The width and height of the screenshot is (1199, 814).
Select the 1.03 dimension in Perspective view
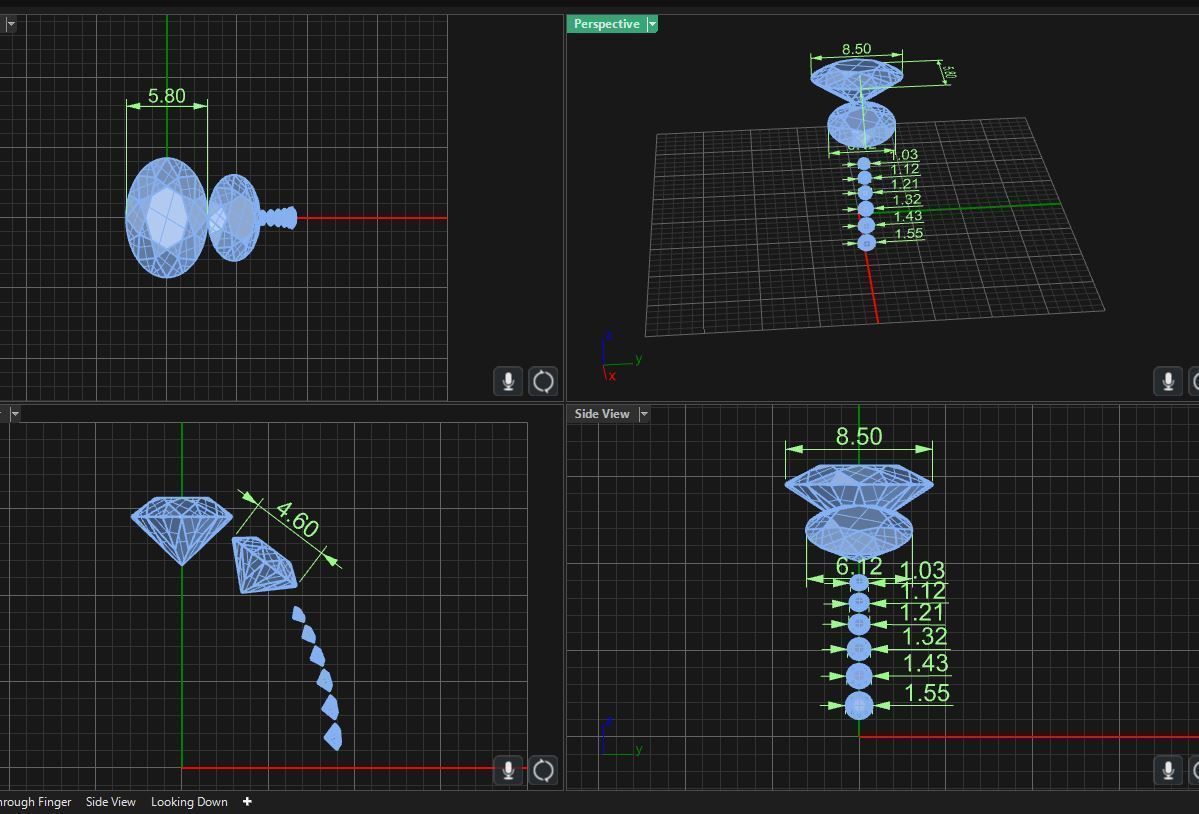click(905, 155)
